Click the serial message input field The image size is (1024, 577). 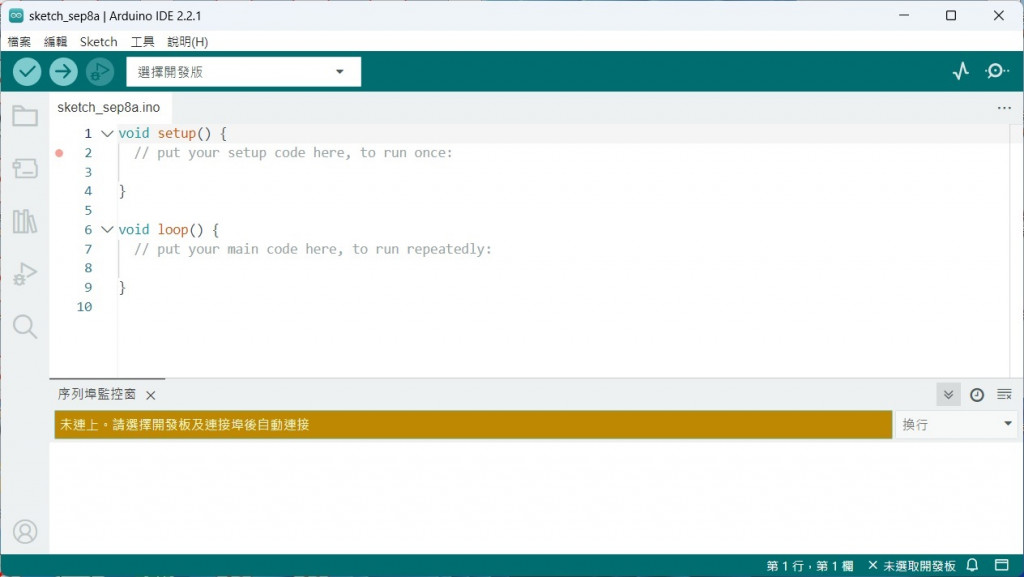click(x=473, y=425)
